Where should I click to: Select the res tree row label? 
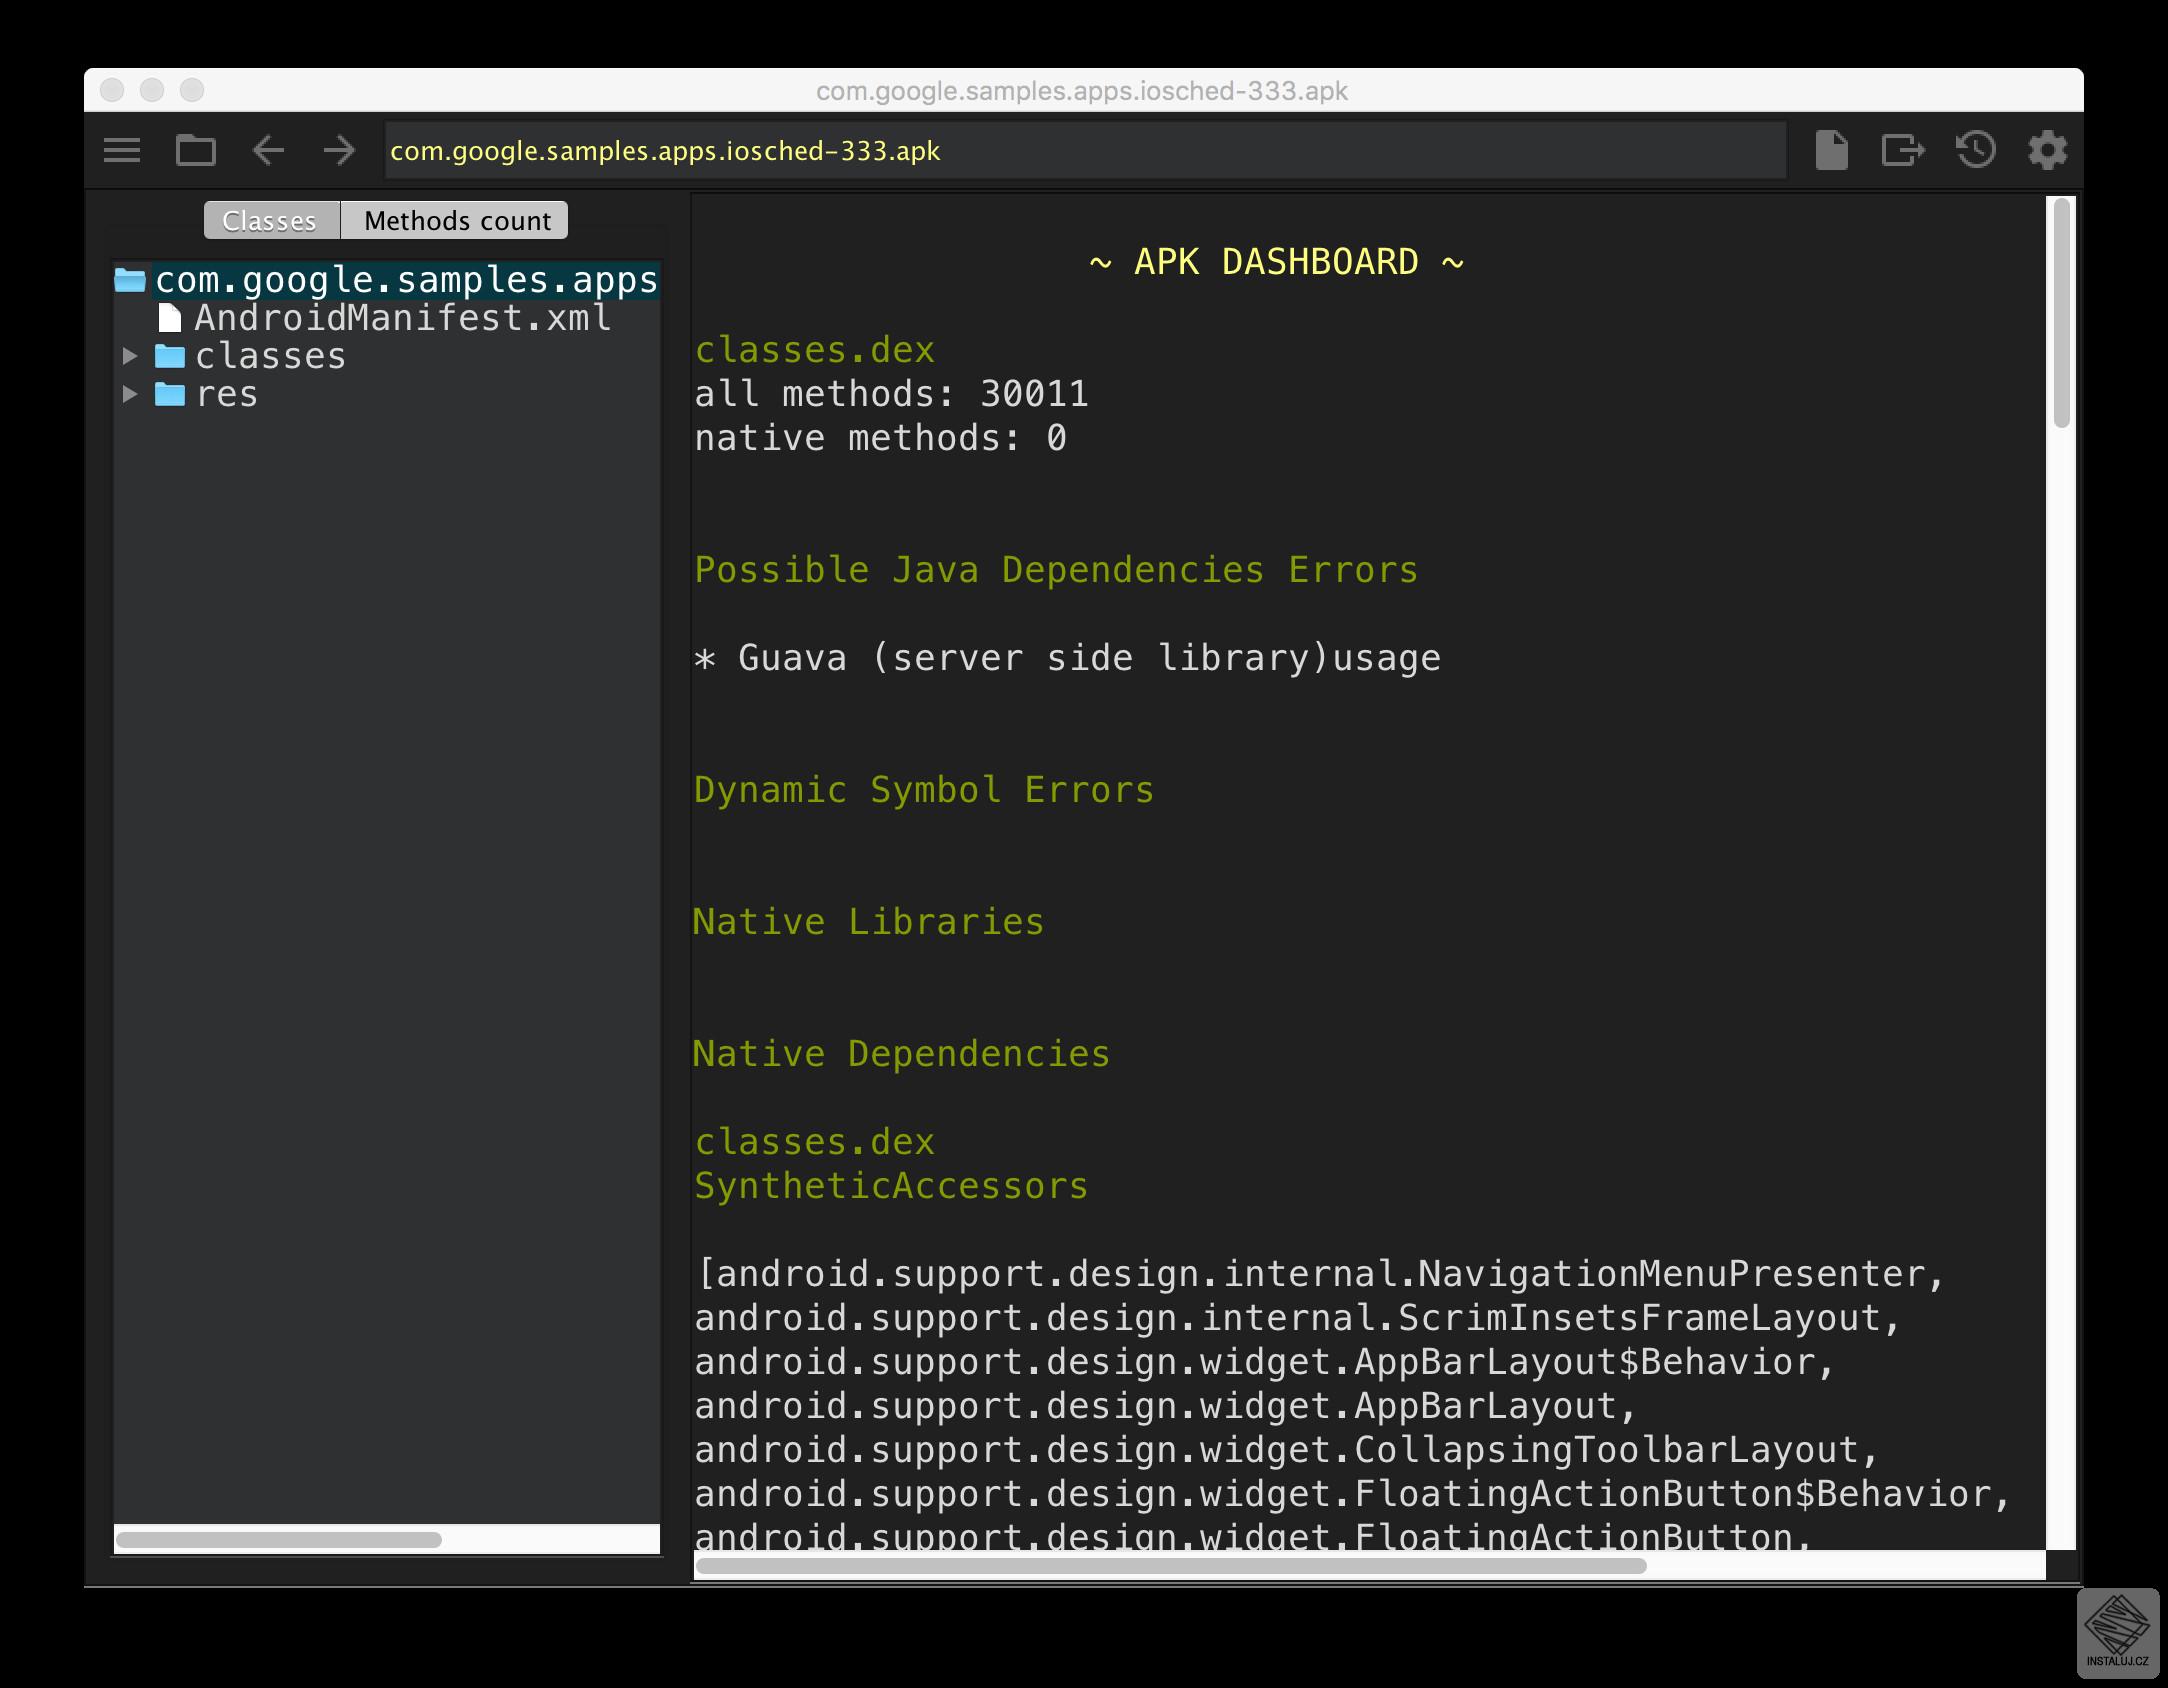(227, 394)
